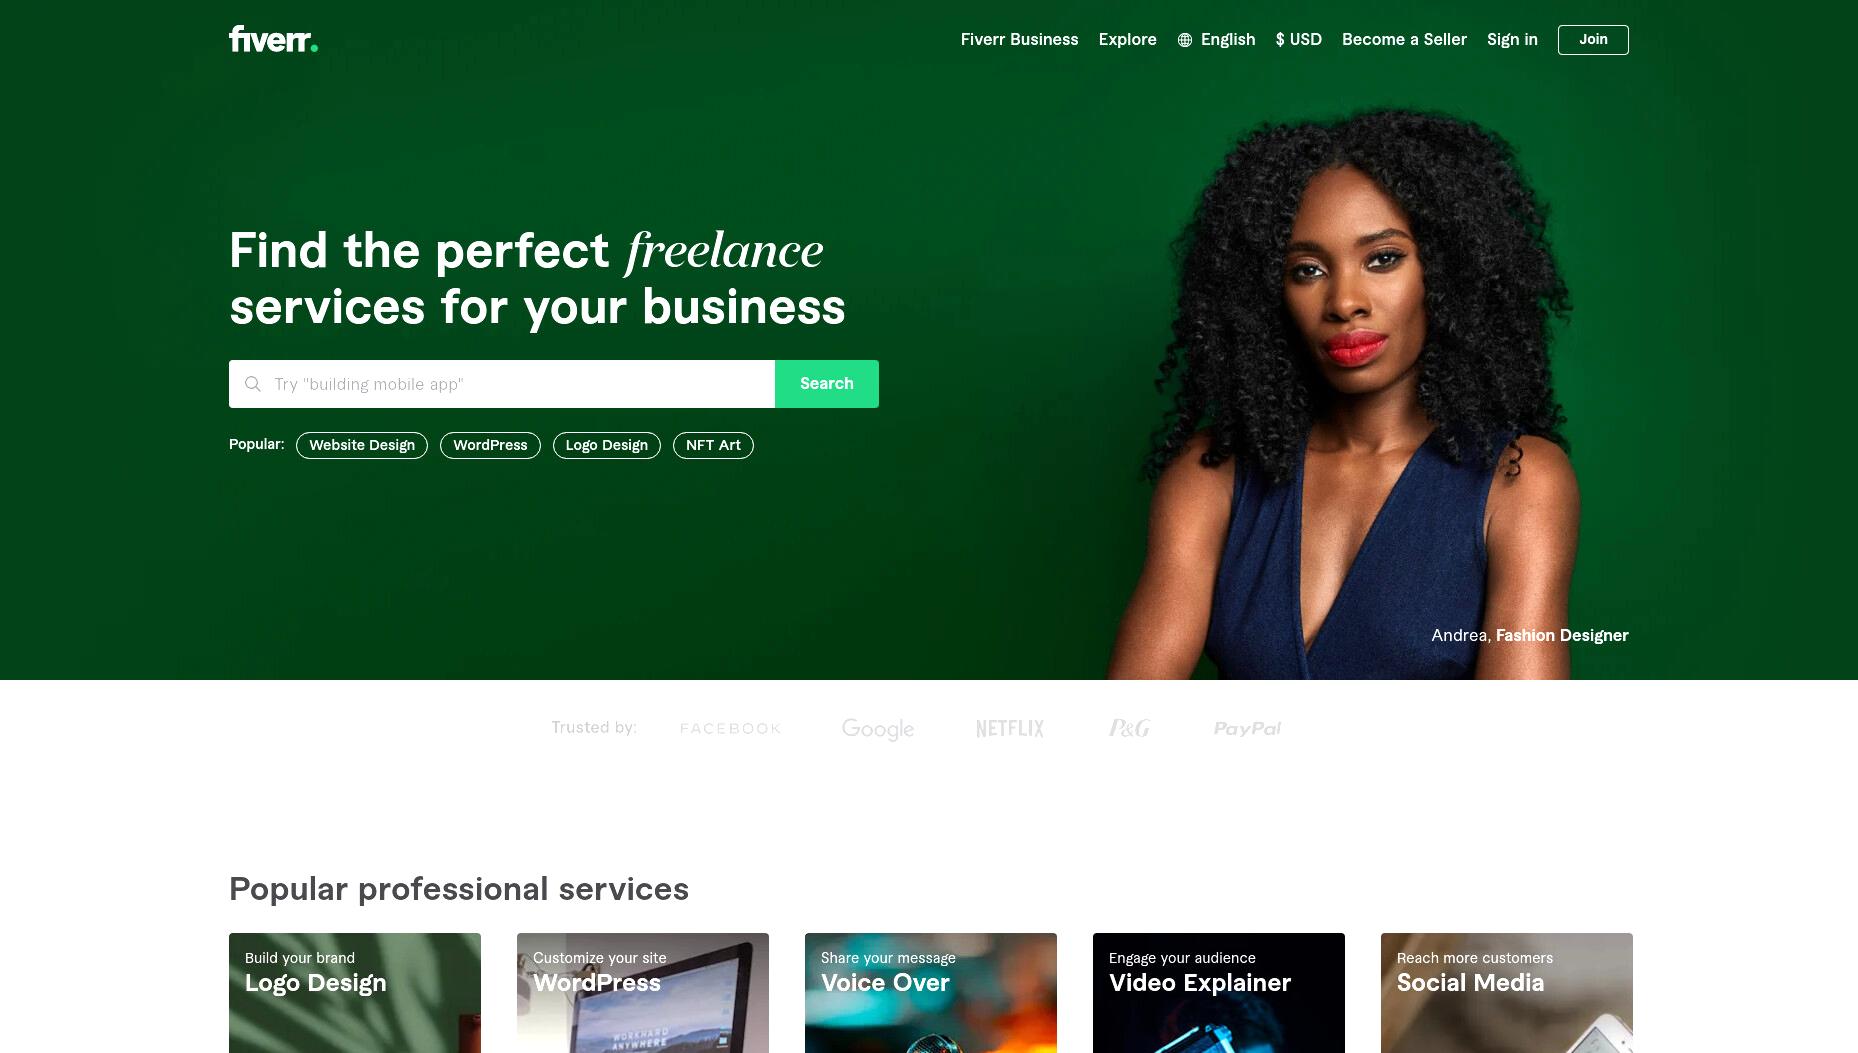
Task: Click the Join button
Action: coord(1593,40)
